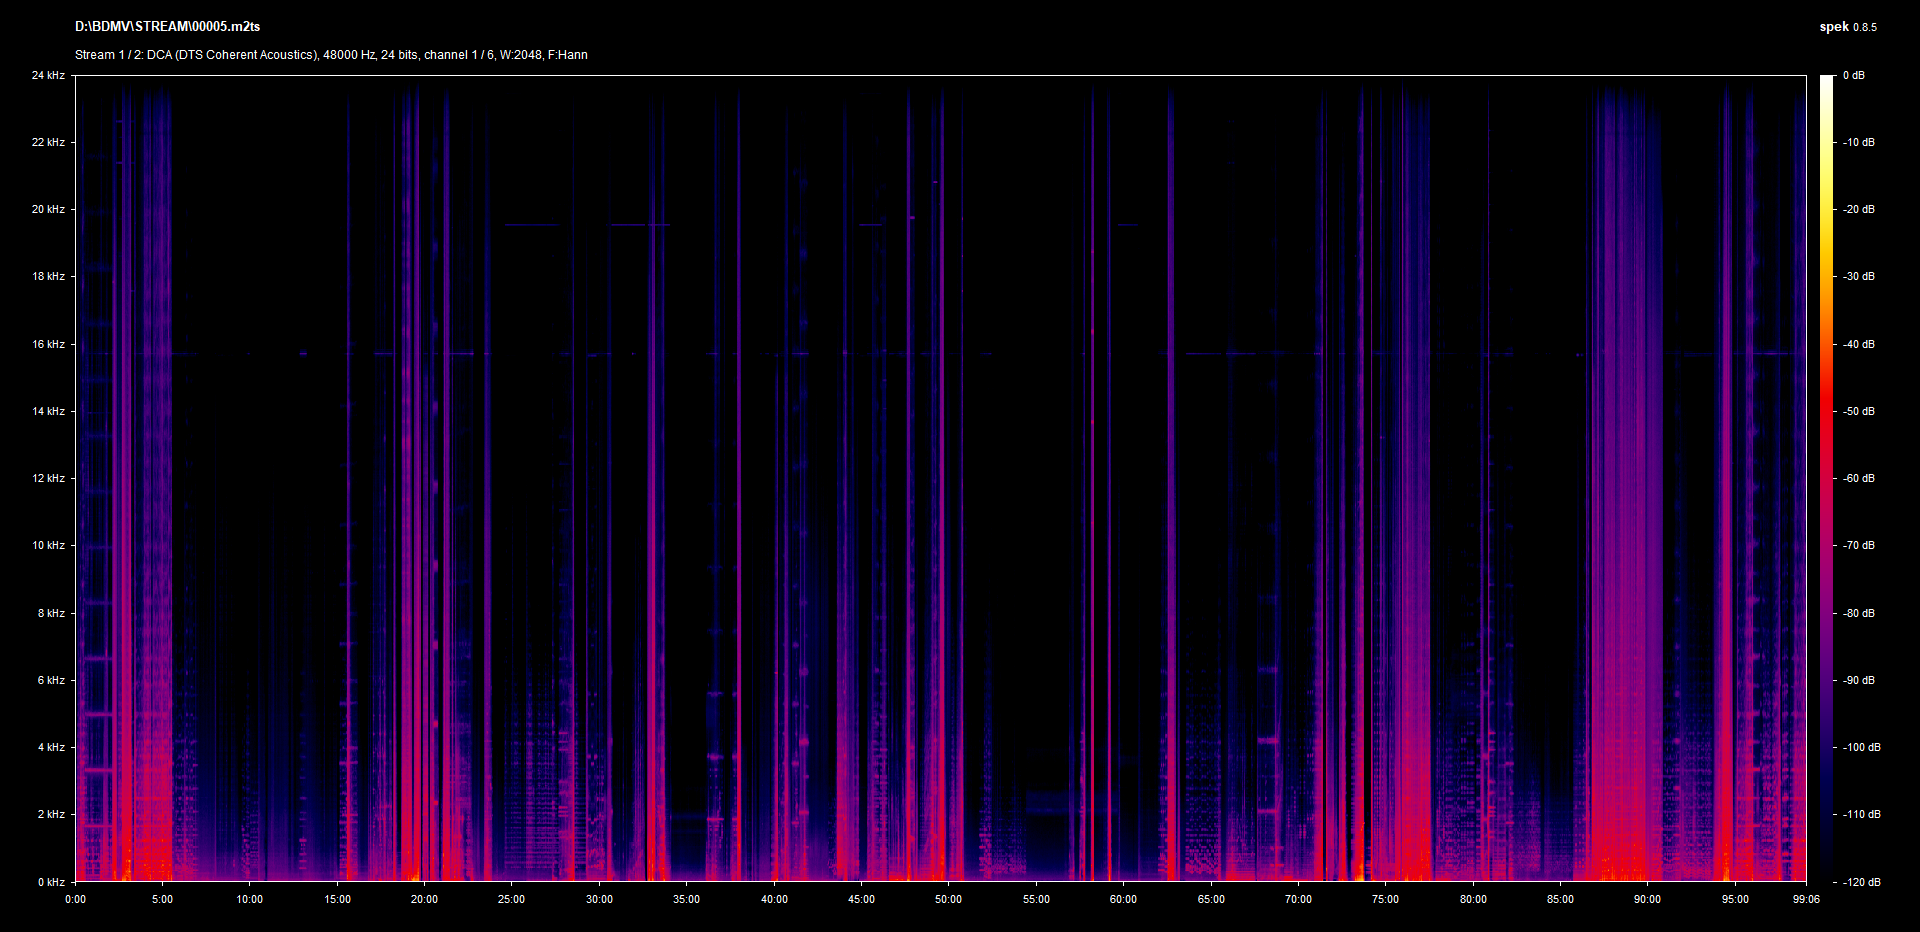
Task: Click the file path title 00005.m2ts
Action: (x=167, y=27)
